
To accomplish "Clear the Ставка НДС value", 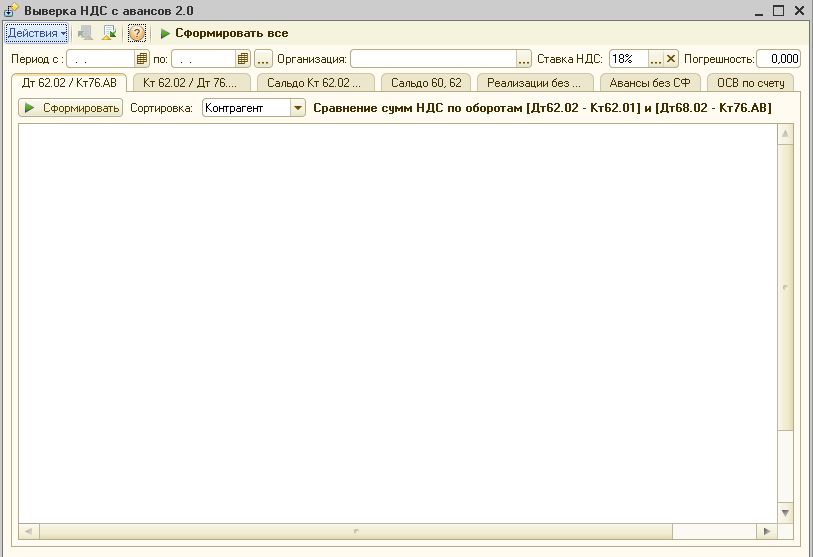I will 671,59.
